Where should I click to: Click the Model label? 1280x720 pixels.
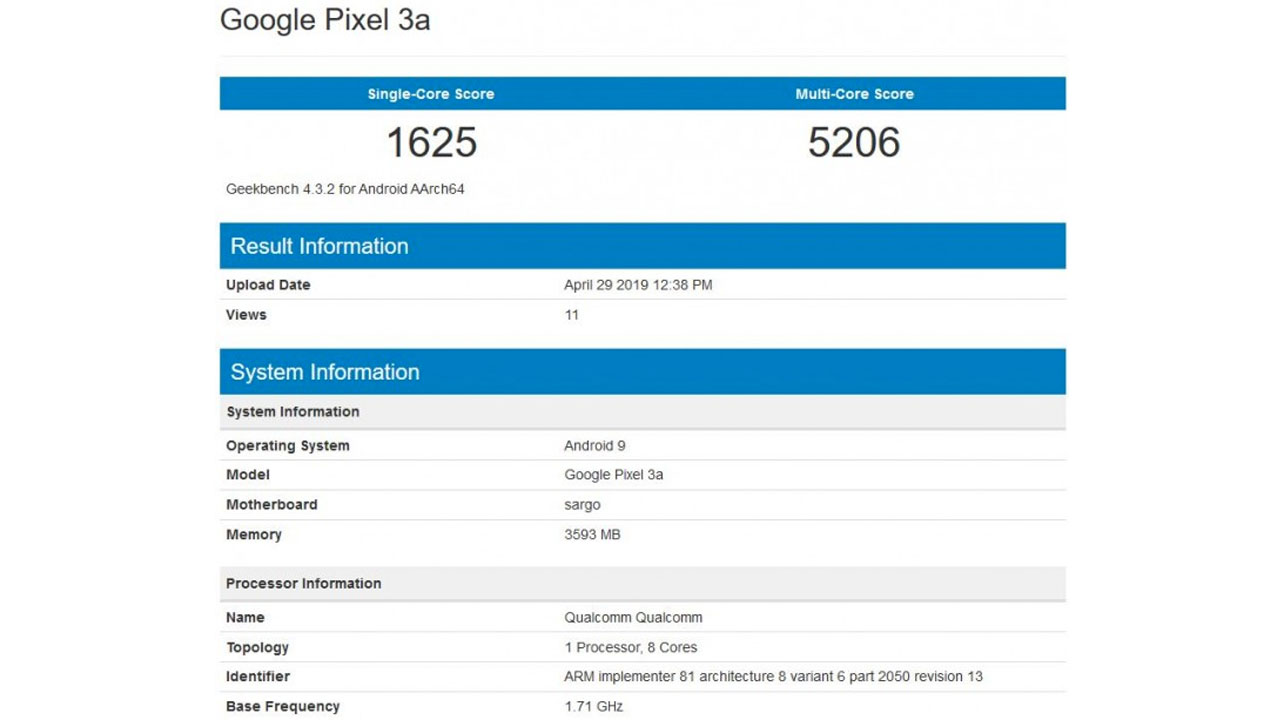(x=248, y=475)
